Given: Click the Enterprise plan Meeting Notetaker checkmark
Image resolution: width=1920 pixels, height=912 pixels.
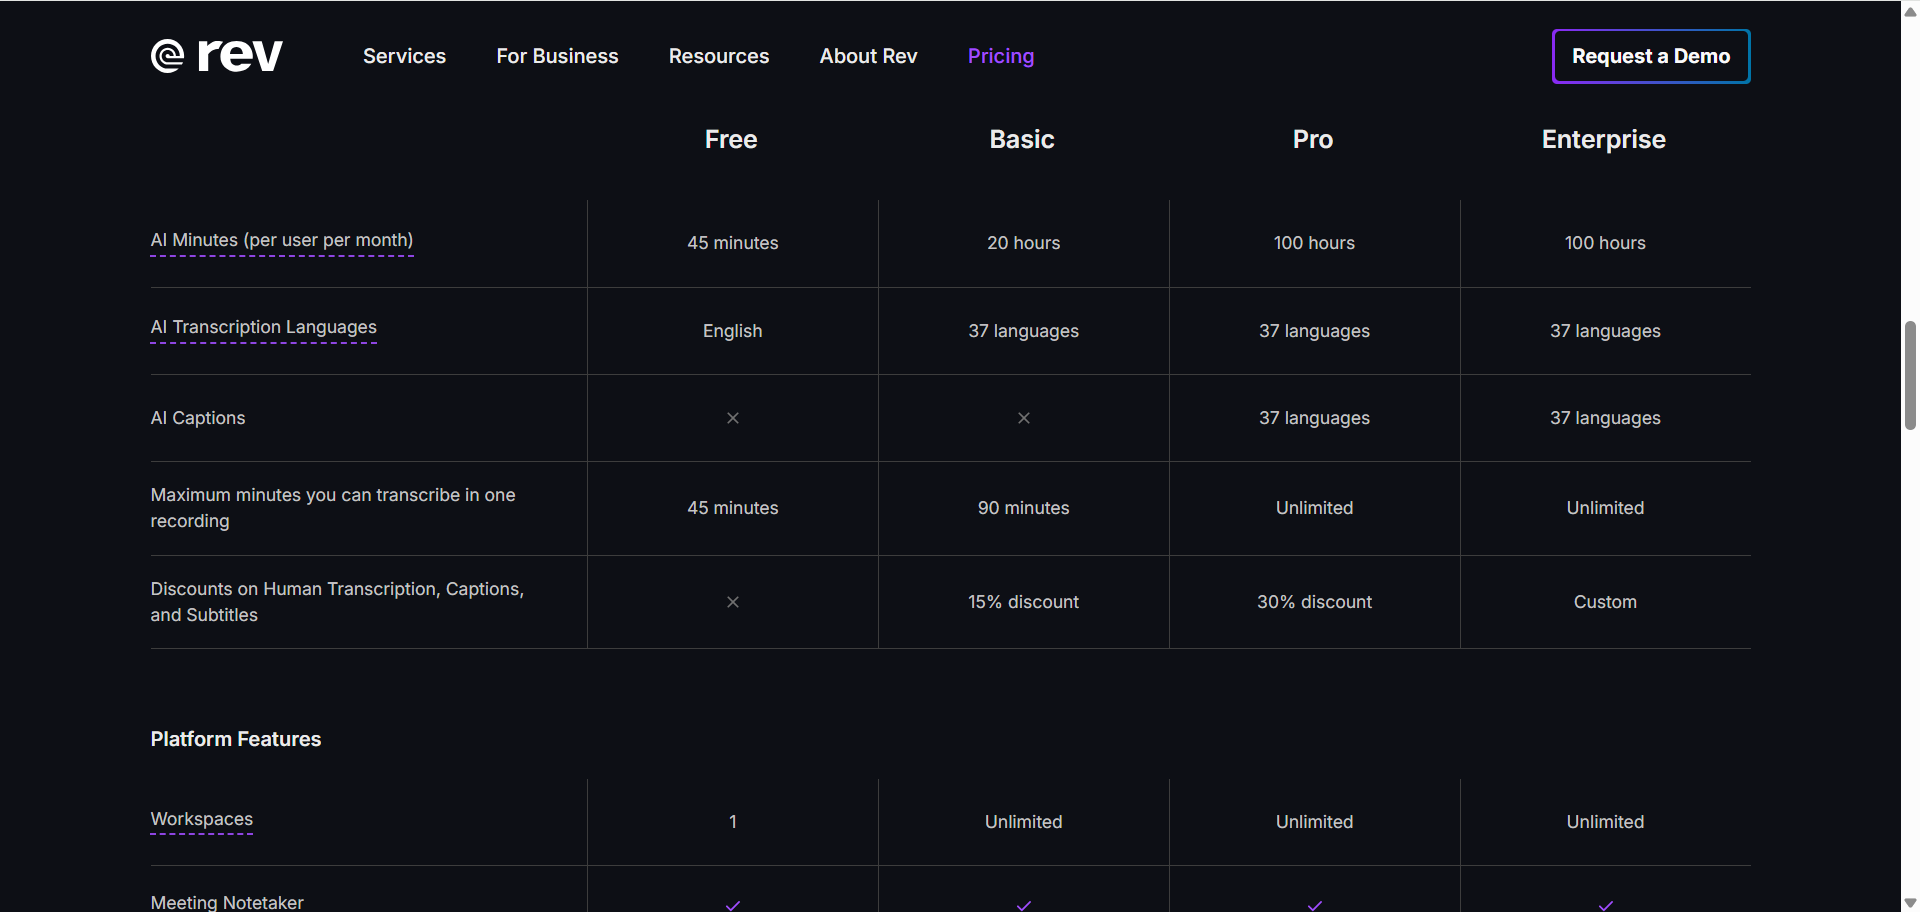Looking at the screenshot, I should [1606, 905].
